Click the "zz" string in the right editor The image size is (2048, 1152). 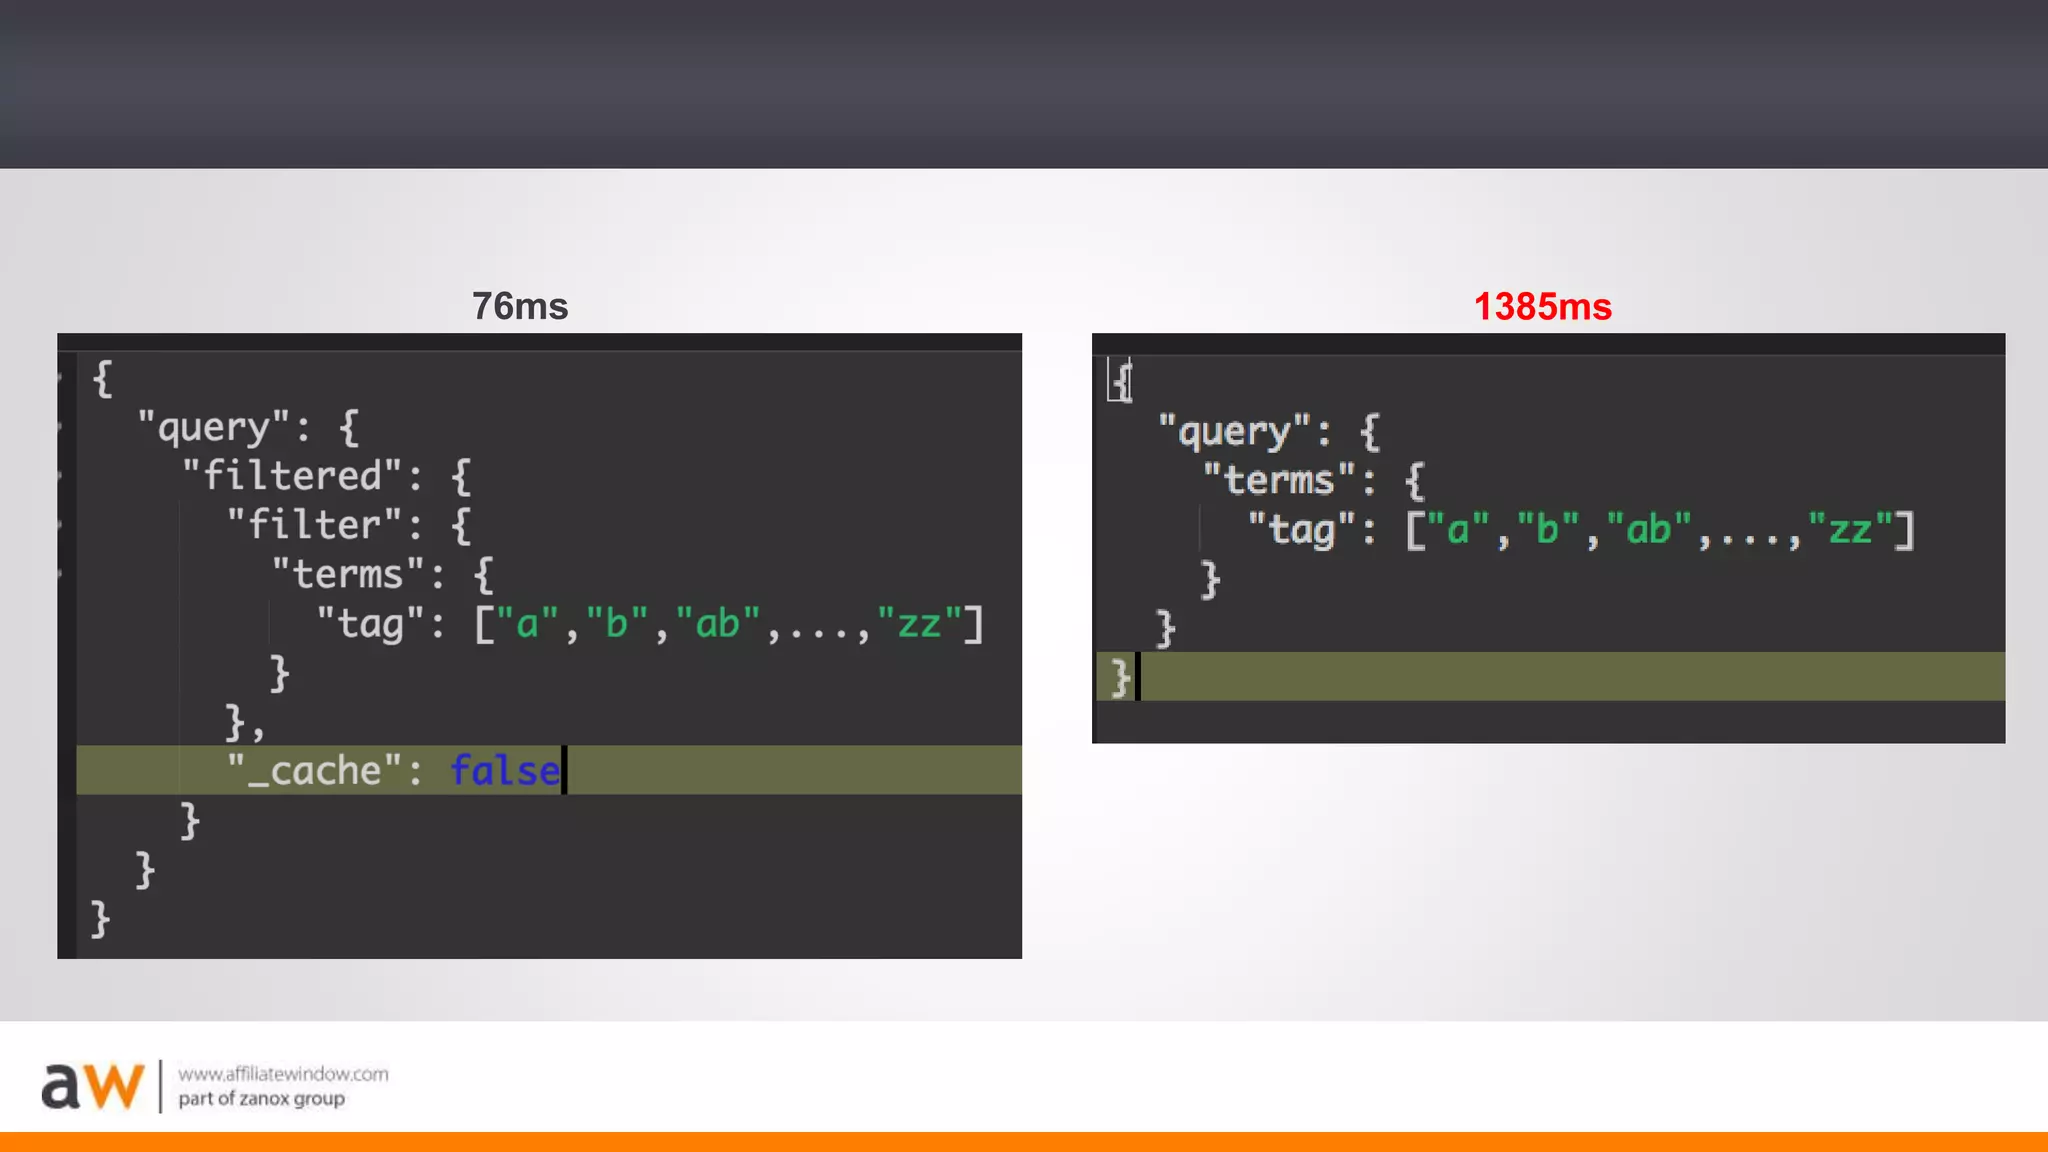pos(1850,529)
